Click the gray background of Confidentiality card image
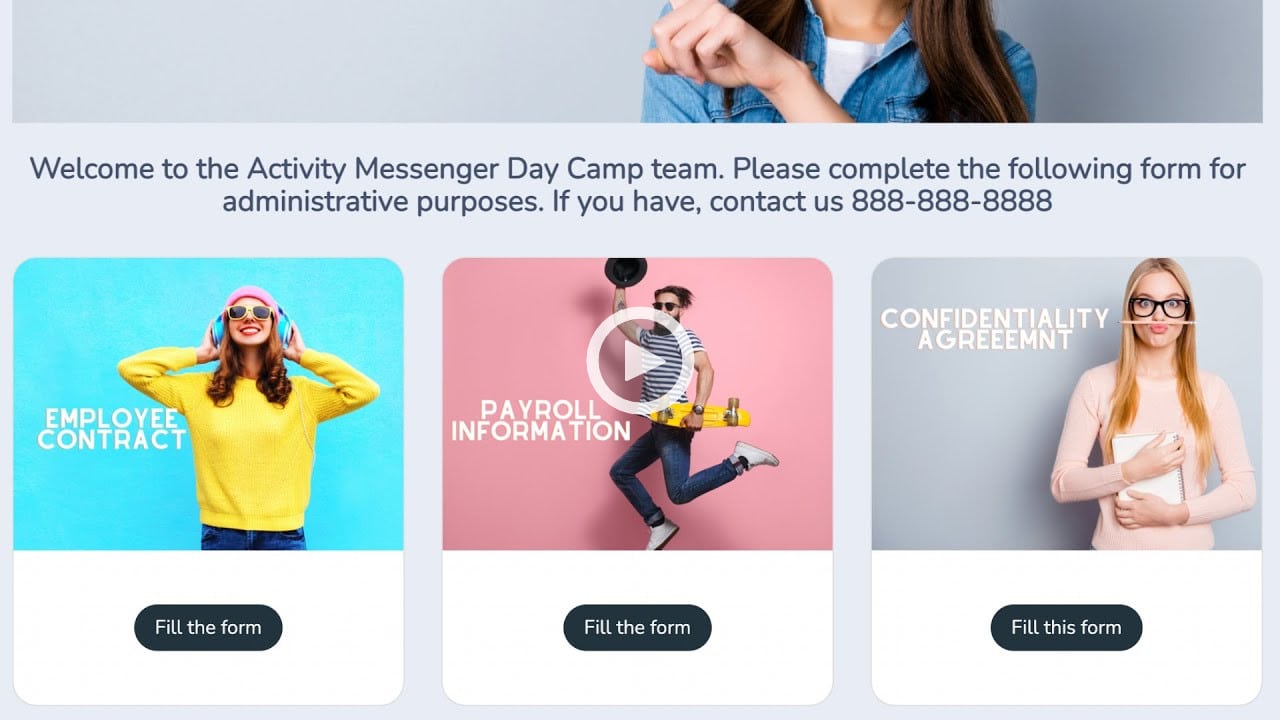The width and height of the screenshot is (1280, 720). click(x=960, y=450)
